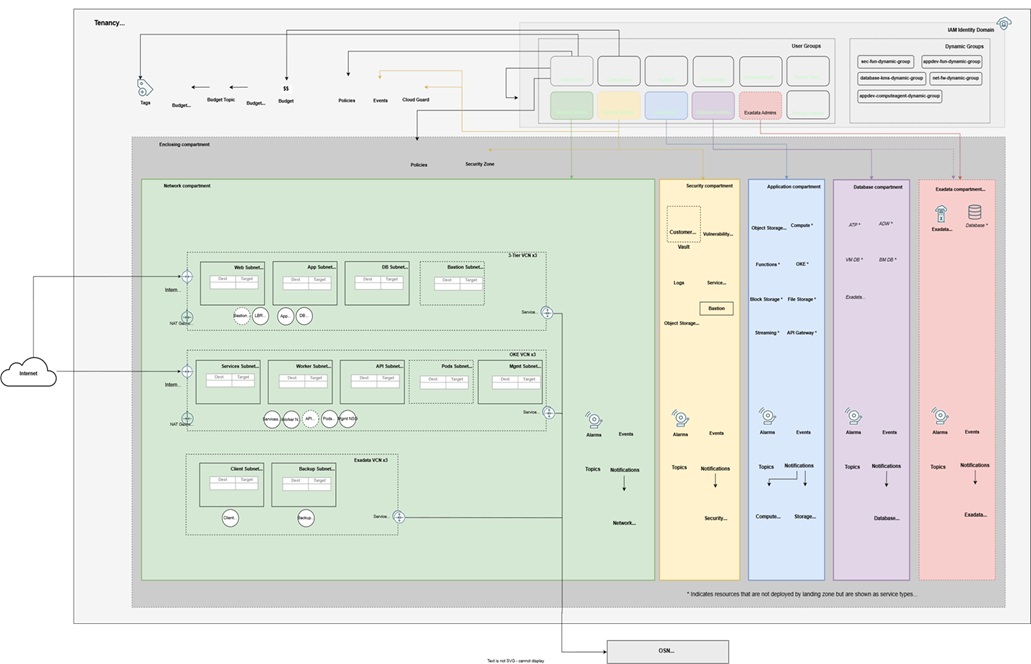The height and width of the screenshot is (664, 1031).
Task: Select the service gateway icon of Exadata VCN
Action: pos(398,516)
